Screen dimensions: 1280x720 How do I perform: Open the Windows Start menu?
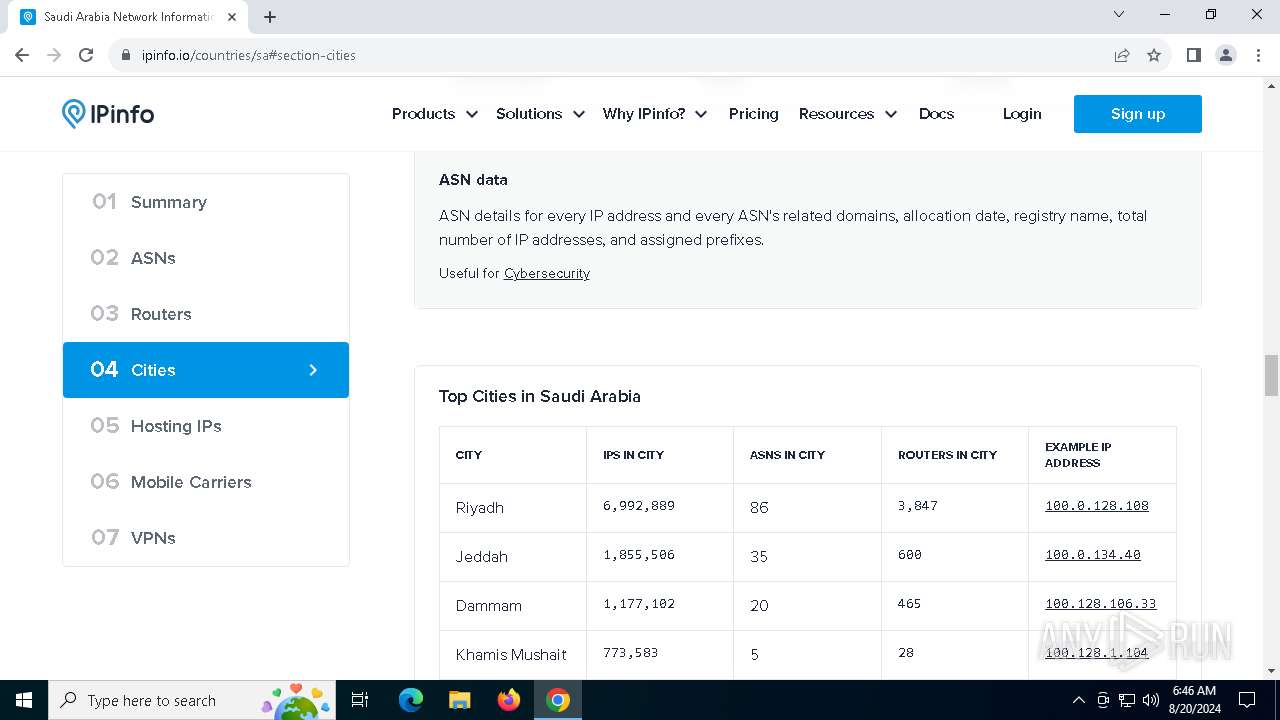coord(24,700)
